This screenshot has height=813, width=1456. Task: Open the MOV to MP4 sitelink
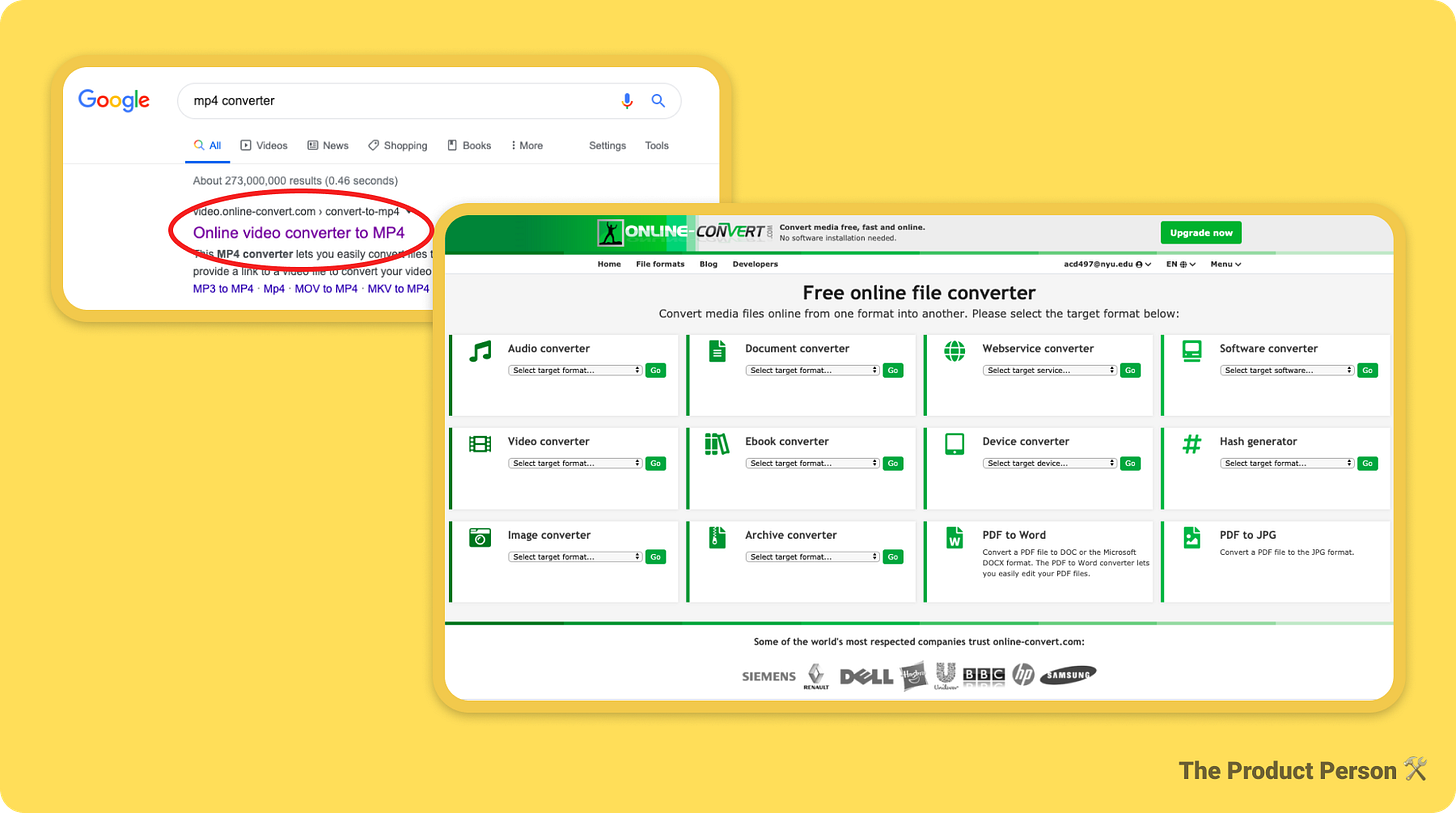pos(326,289)
